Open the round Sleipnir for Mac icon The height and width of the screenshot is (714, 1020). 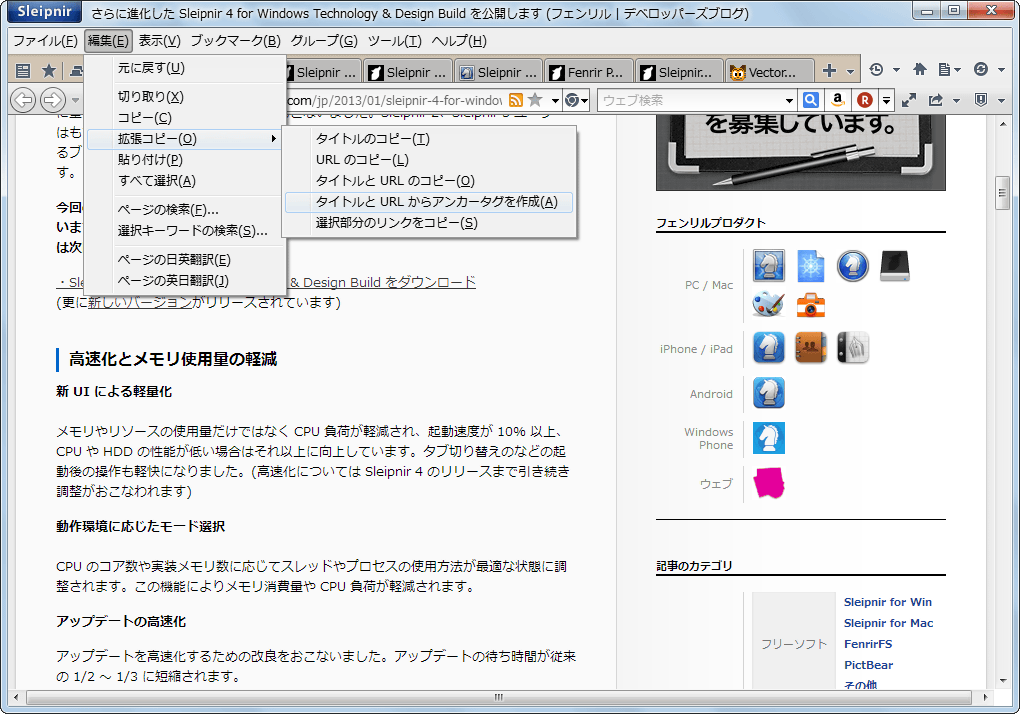[853, 265]
